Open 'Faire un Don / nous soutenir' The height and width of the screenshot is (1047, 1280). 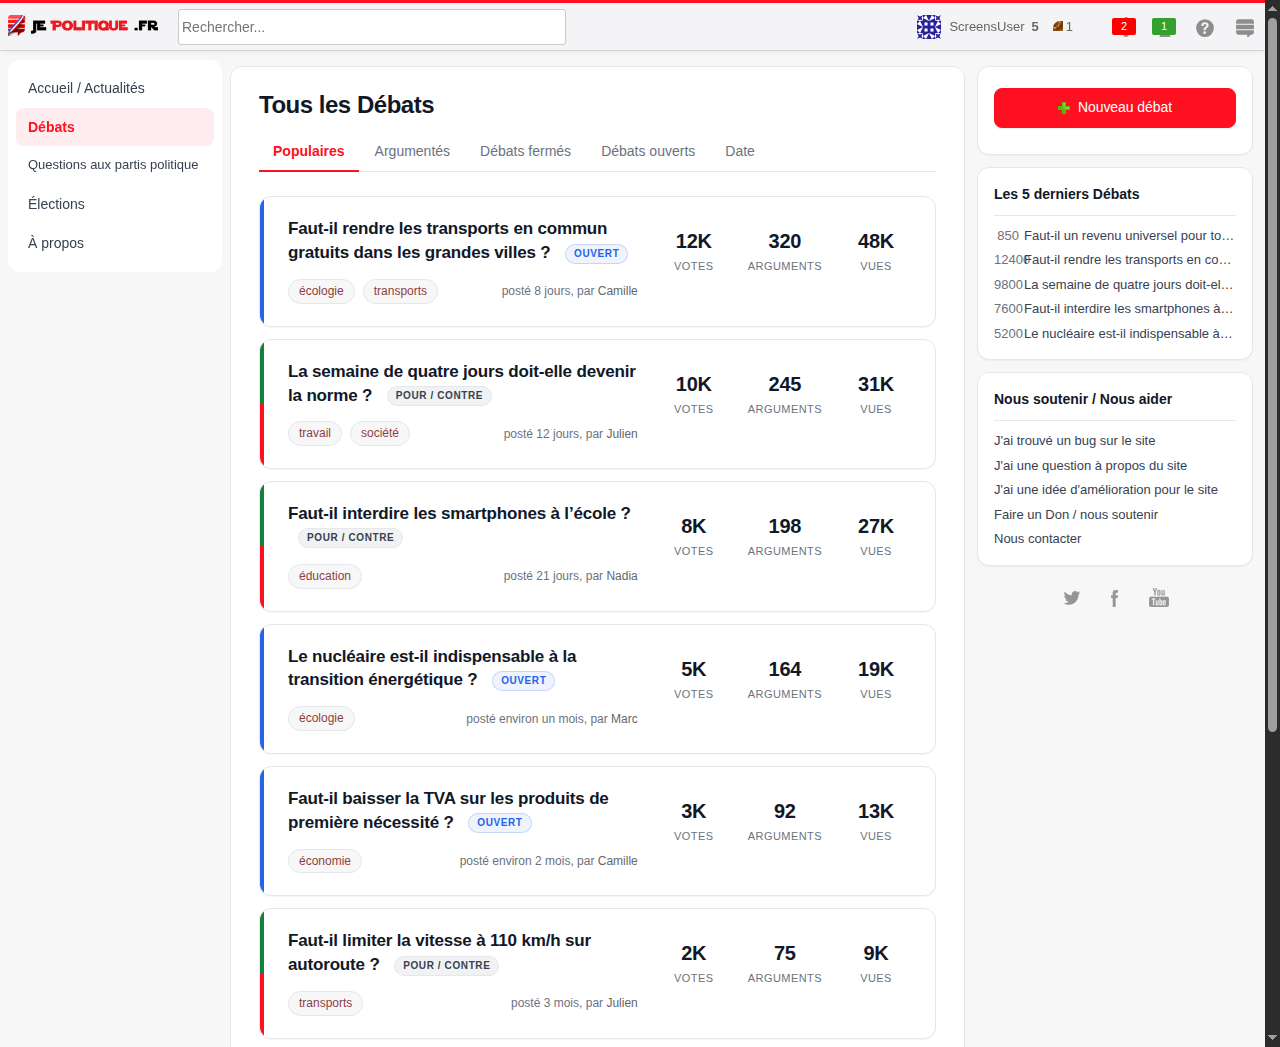1076,515
